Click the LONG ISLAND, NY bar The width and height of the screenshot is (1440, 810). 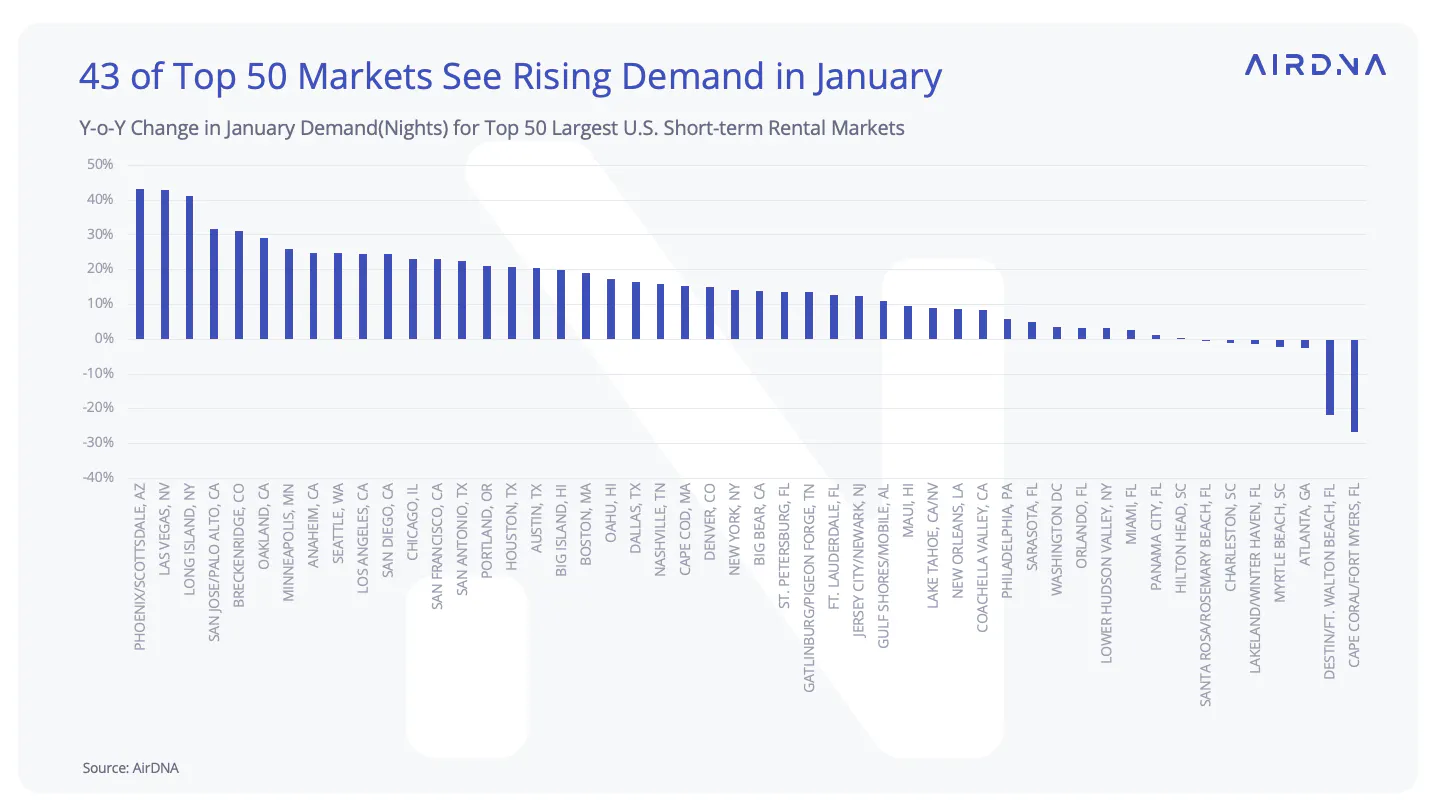(x=190, y=267)
